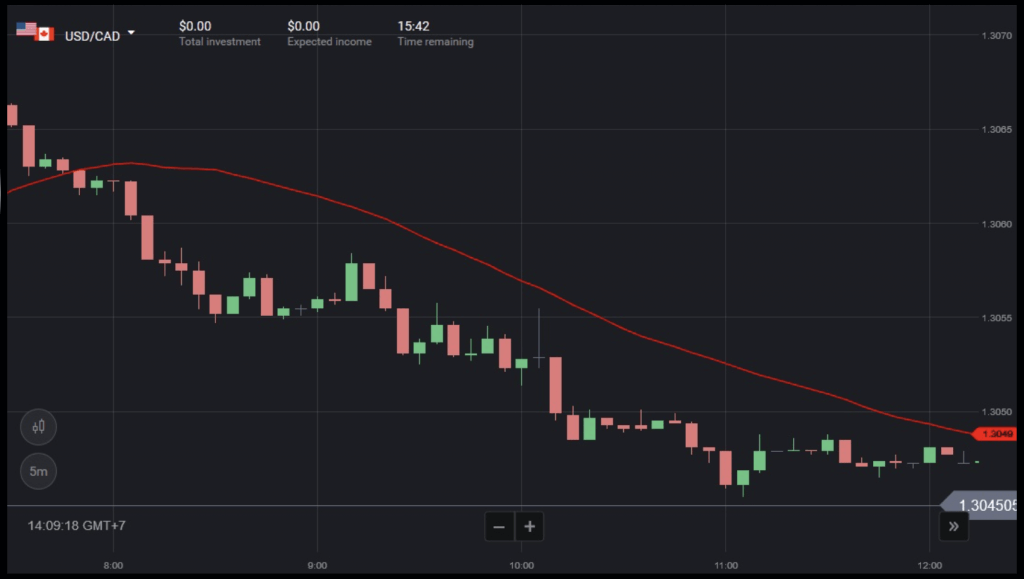
Task: Click the 1.3065 price axis label
Action: click(x=997, y=129)
